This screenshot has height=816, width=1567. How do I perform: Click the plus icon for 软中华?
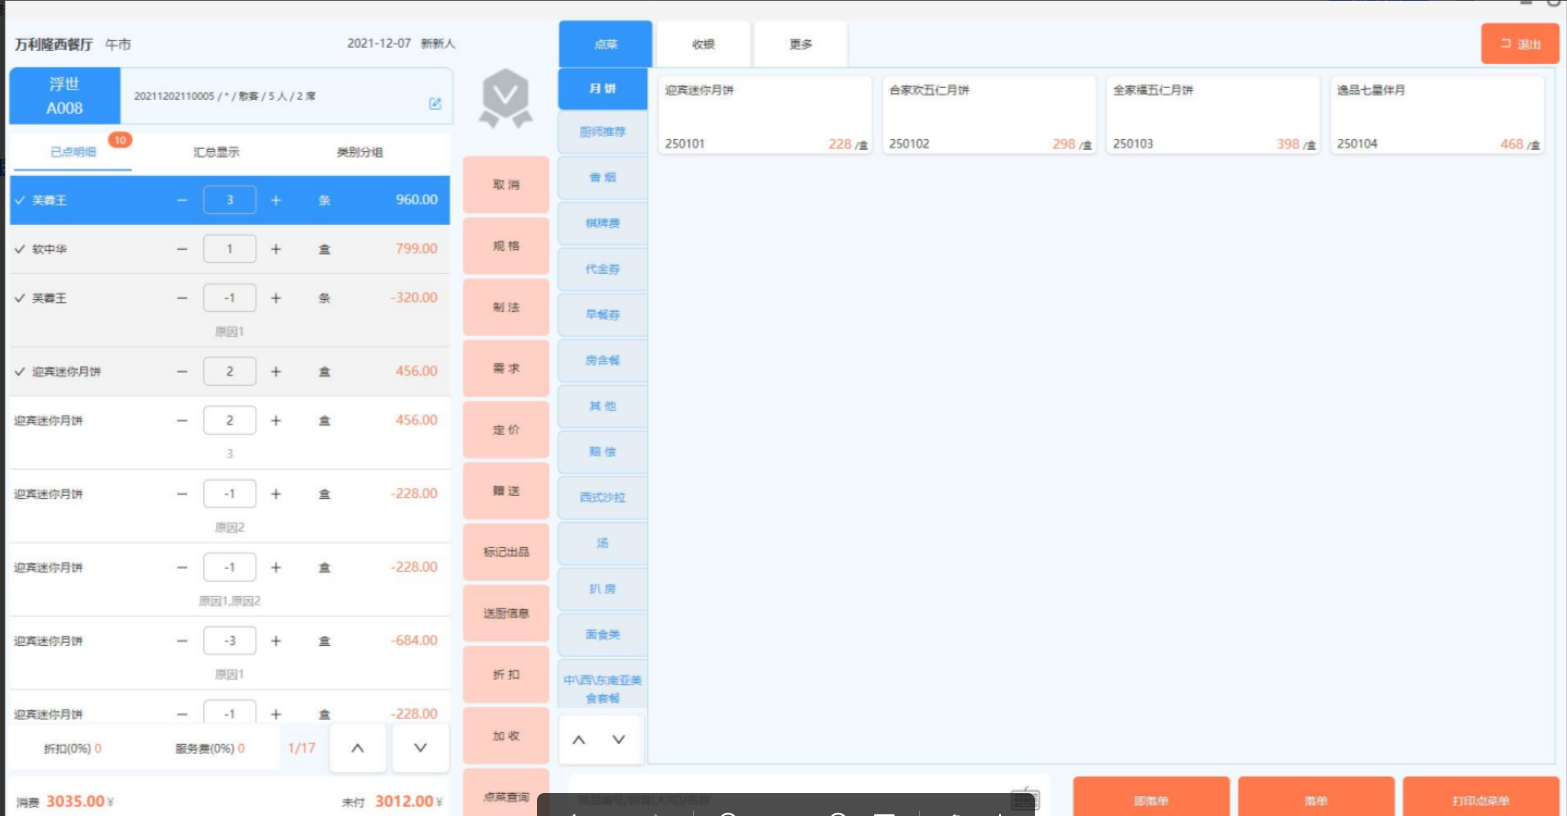(x=276, y=249)
